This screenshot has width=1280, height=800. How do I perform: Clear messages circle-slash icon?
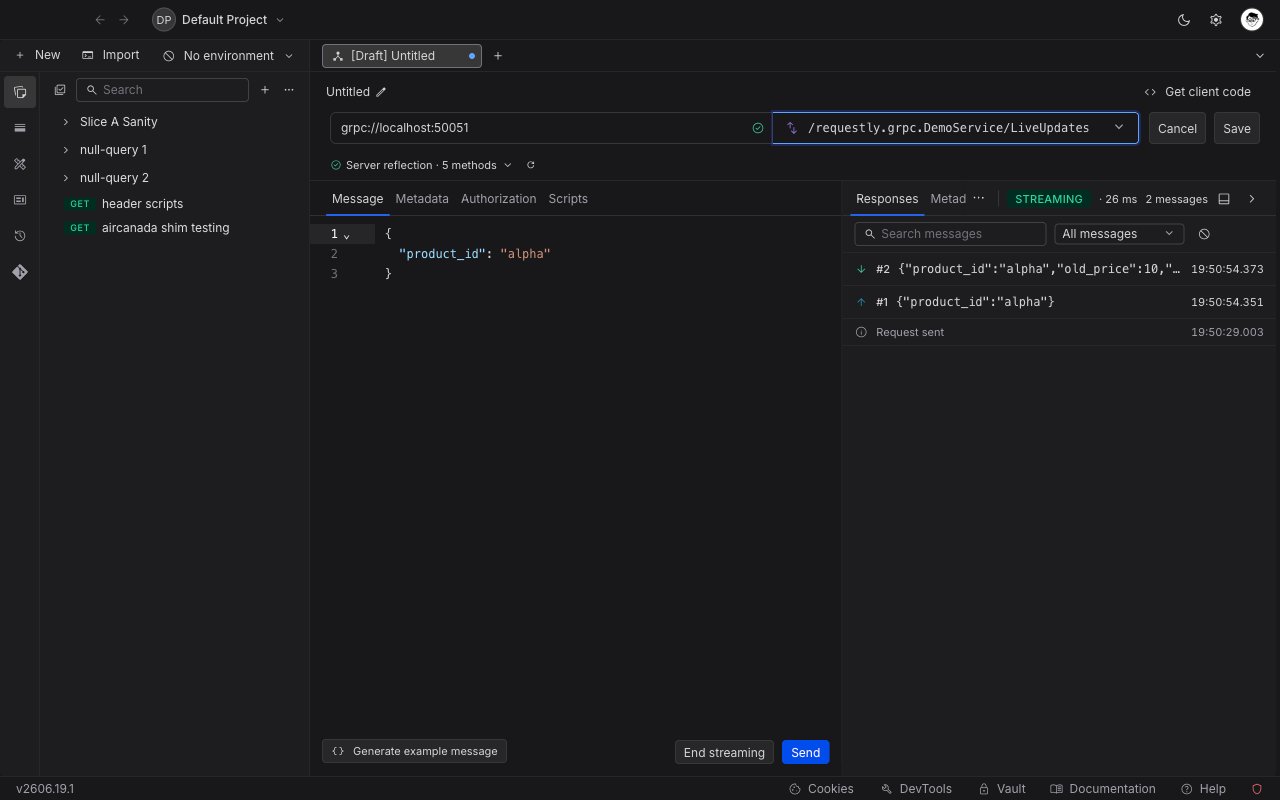pyautogui.click(x=1204, y=234)
